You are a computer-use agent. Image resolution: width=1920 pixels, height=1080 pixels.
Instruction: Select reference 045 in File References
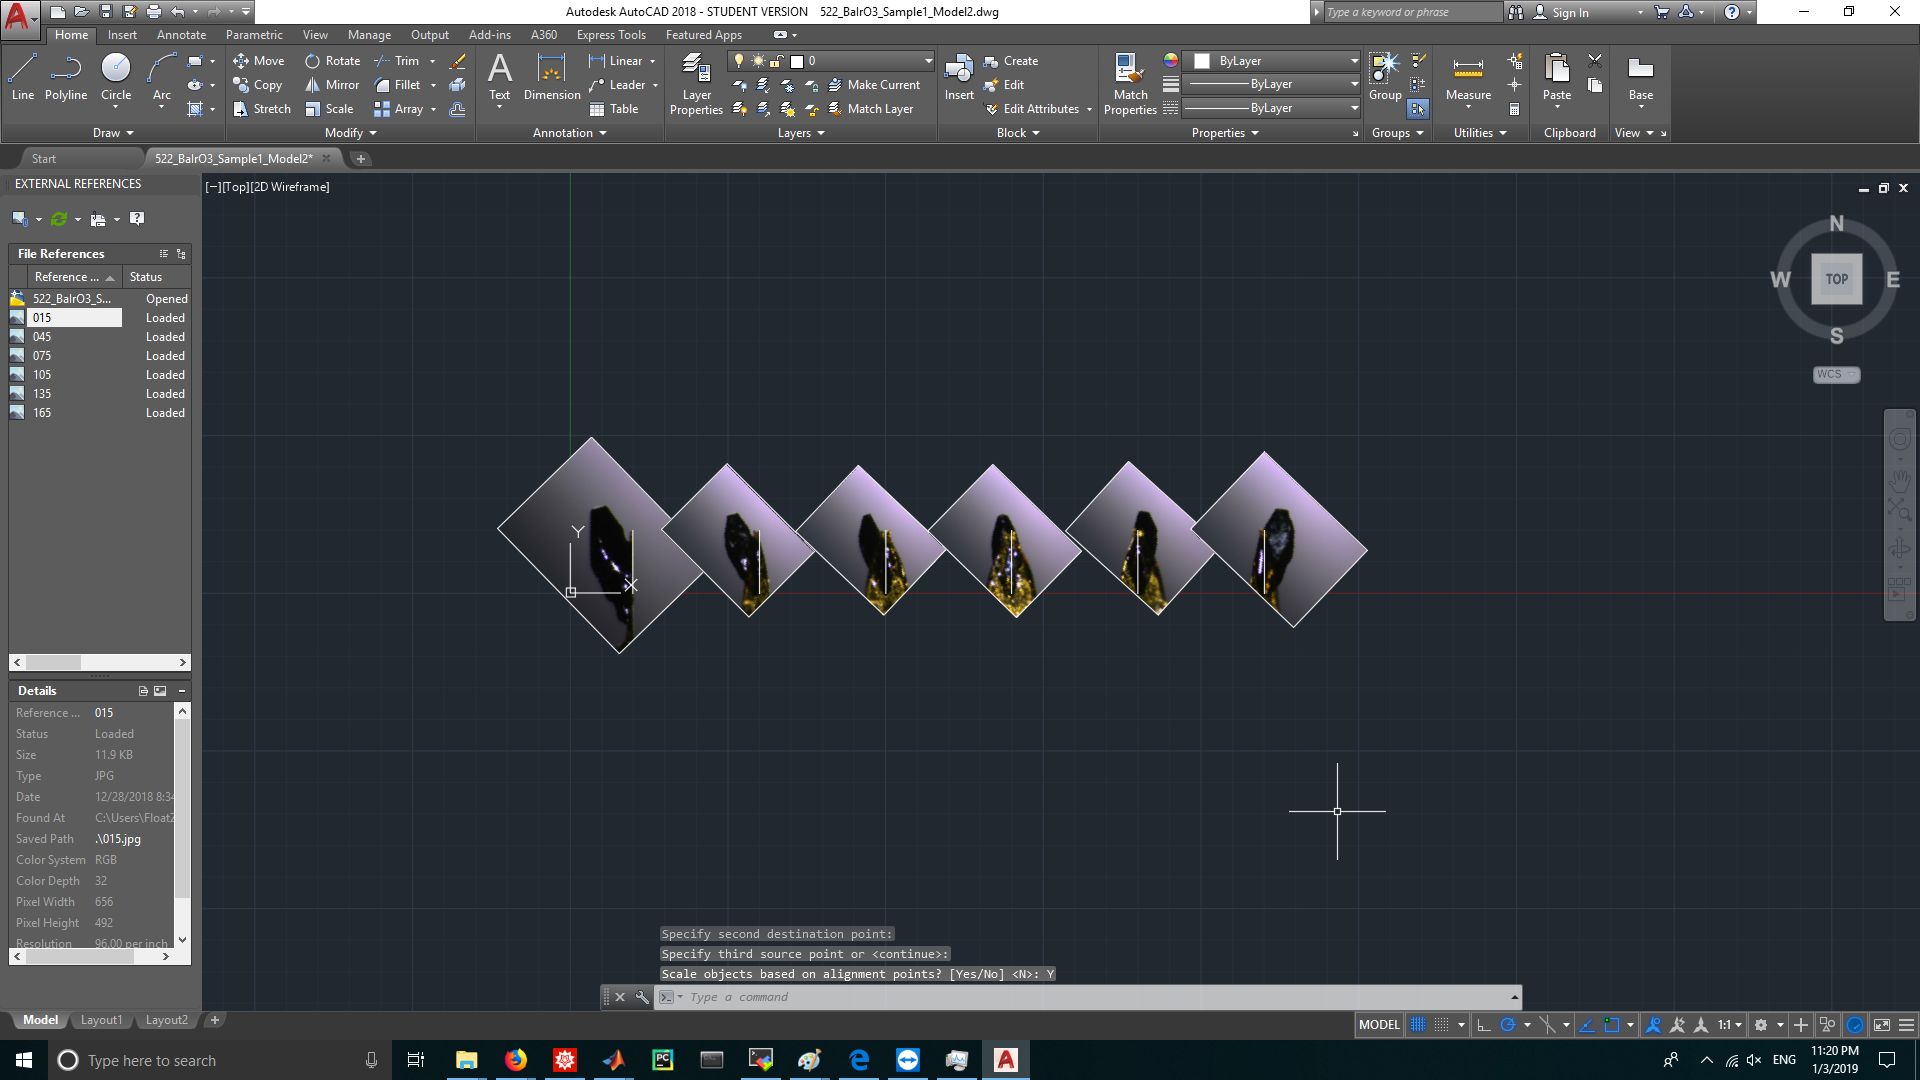pyautogui.click(x=99, y=337)
